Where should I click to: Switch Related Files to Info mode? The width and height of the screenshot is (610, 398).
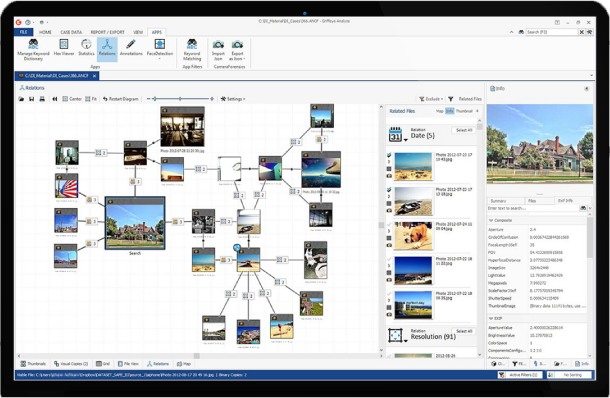pyautogui.click(x=449, y=111)
